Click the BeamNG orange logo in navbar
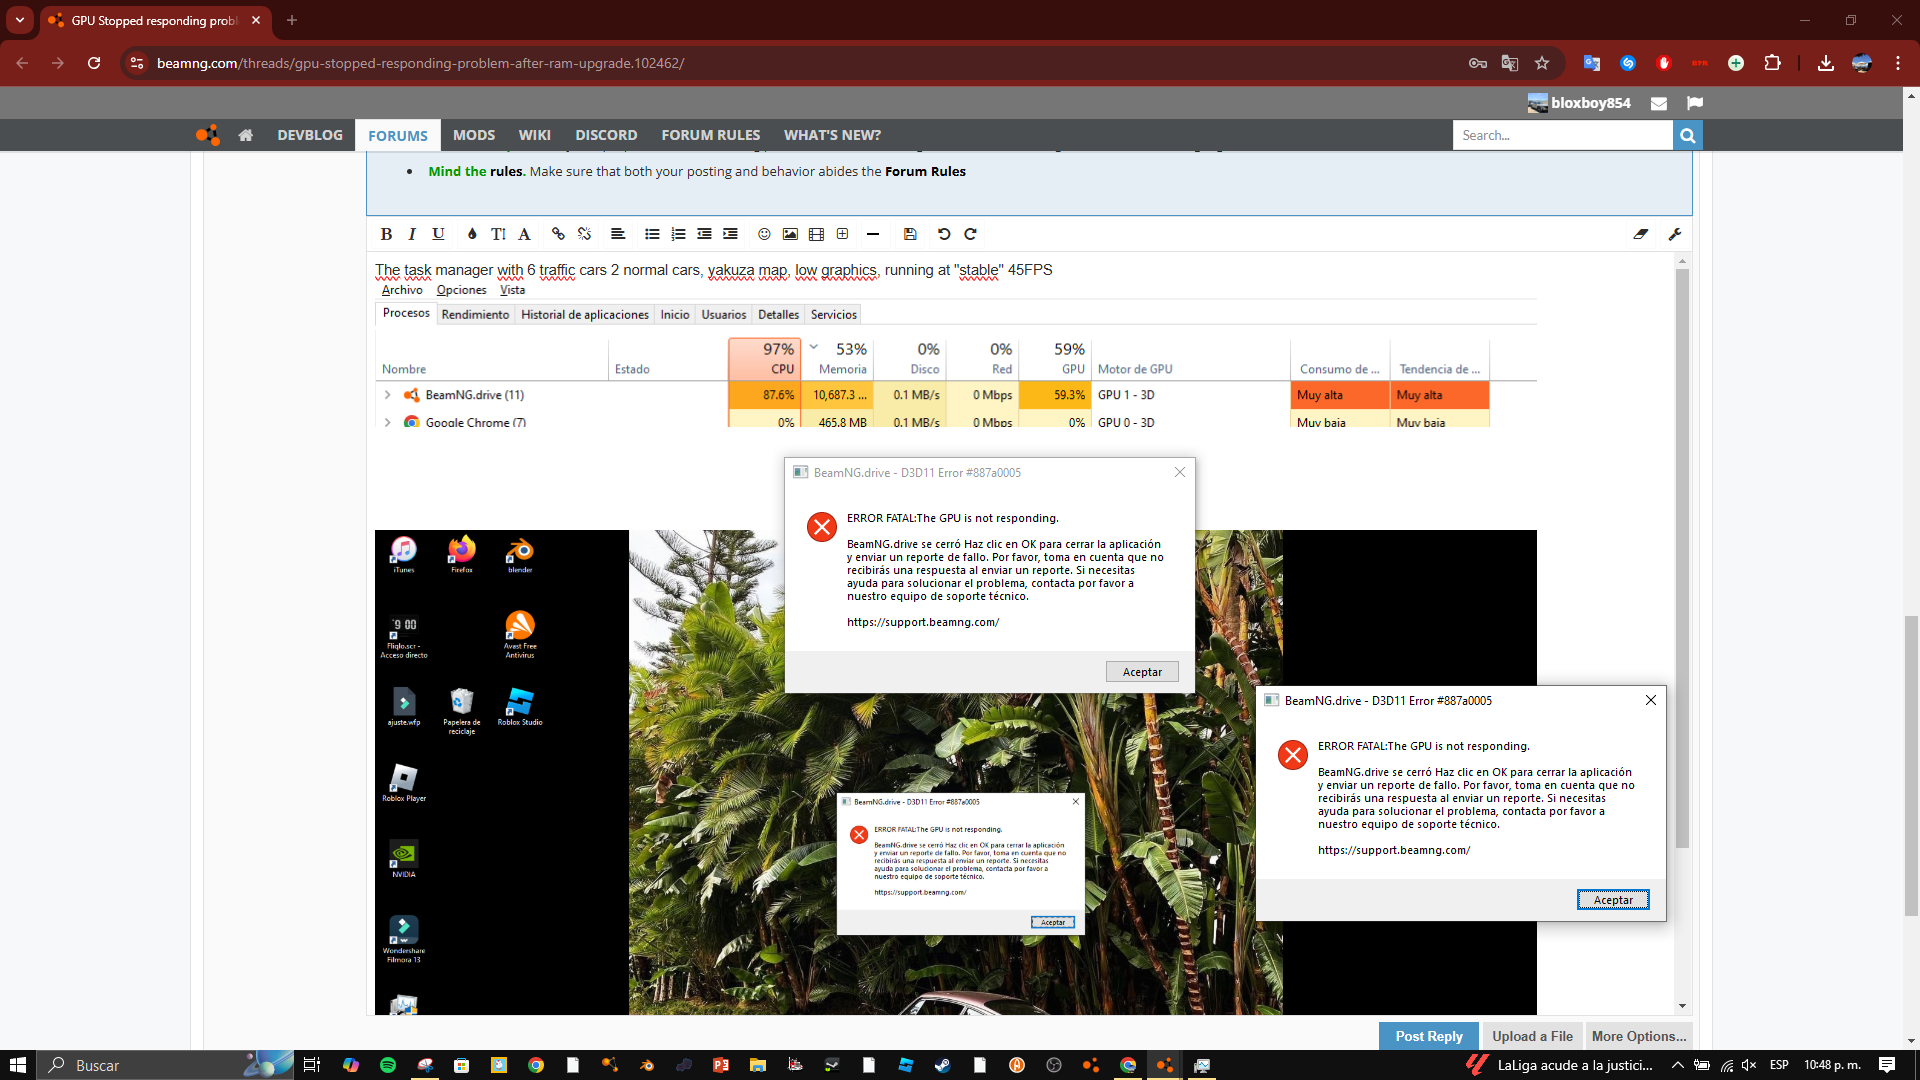1920x1080 pixels. click(208, 135)
